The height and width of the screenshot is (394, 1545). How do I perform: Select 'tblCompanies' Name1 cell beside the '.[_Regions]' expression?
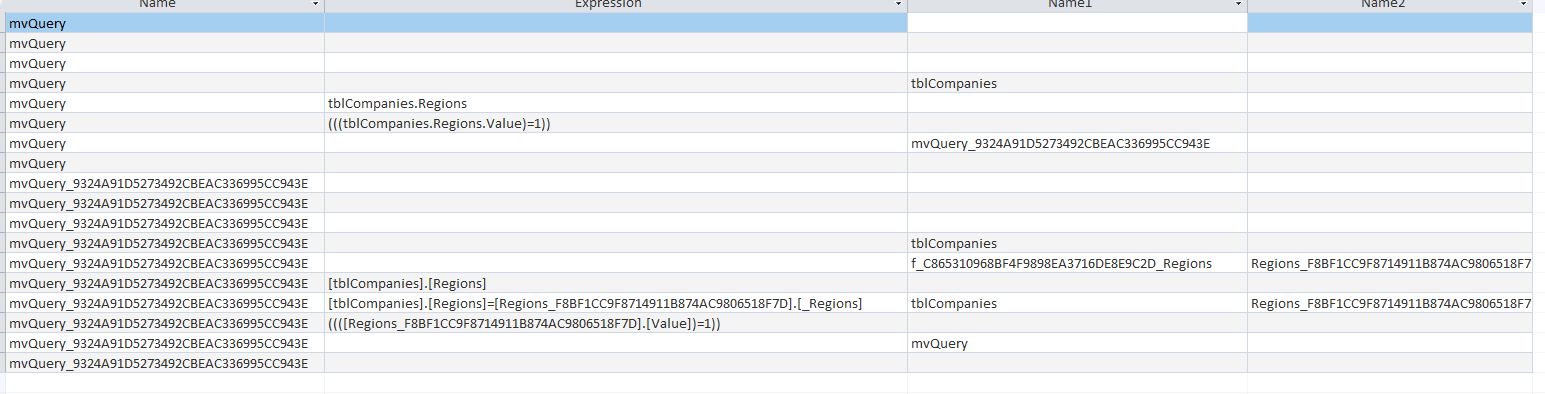1077,303
